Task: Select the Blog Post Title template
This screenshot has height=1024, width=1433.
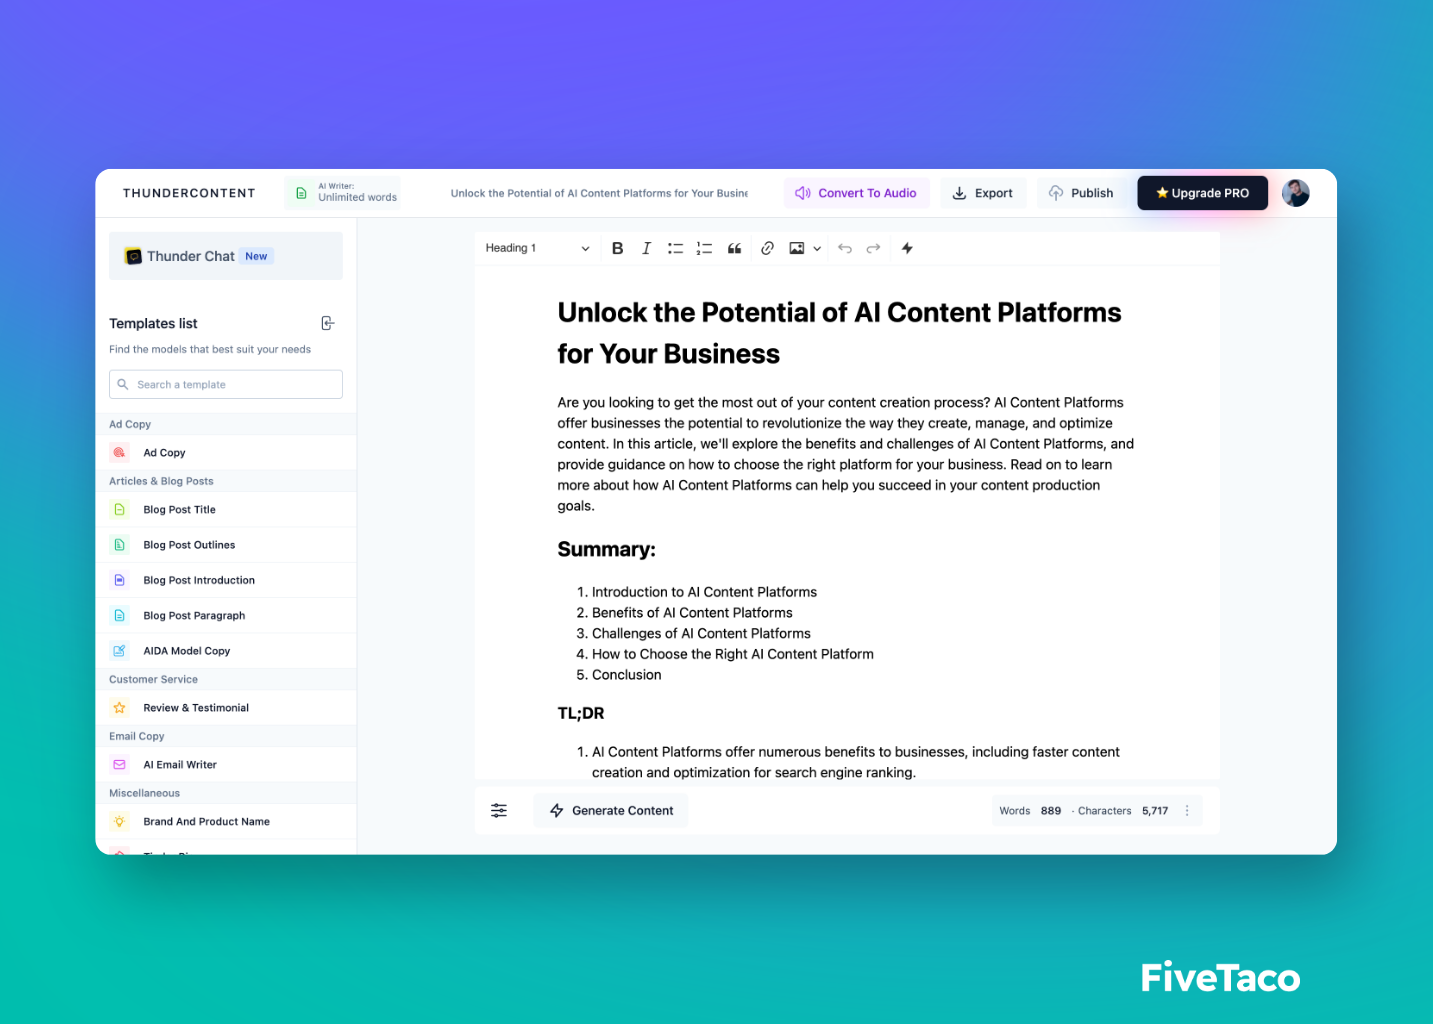Action: pyautogui.click(x=226, y=510)
